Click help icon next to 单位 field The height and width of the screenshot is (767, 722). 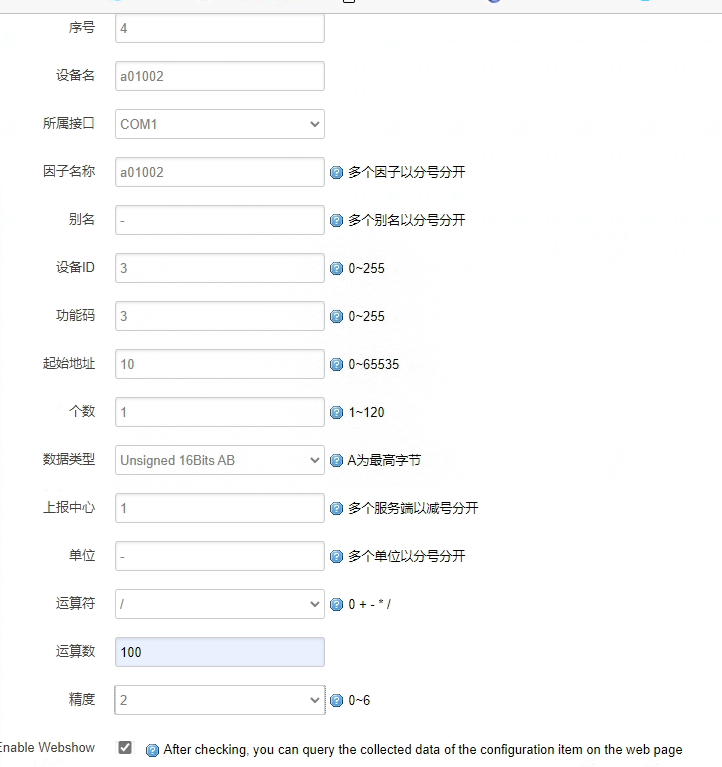point(336,557)
